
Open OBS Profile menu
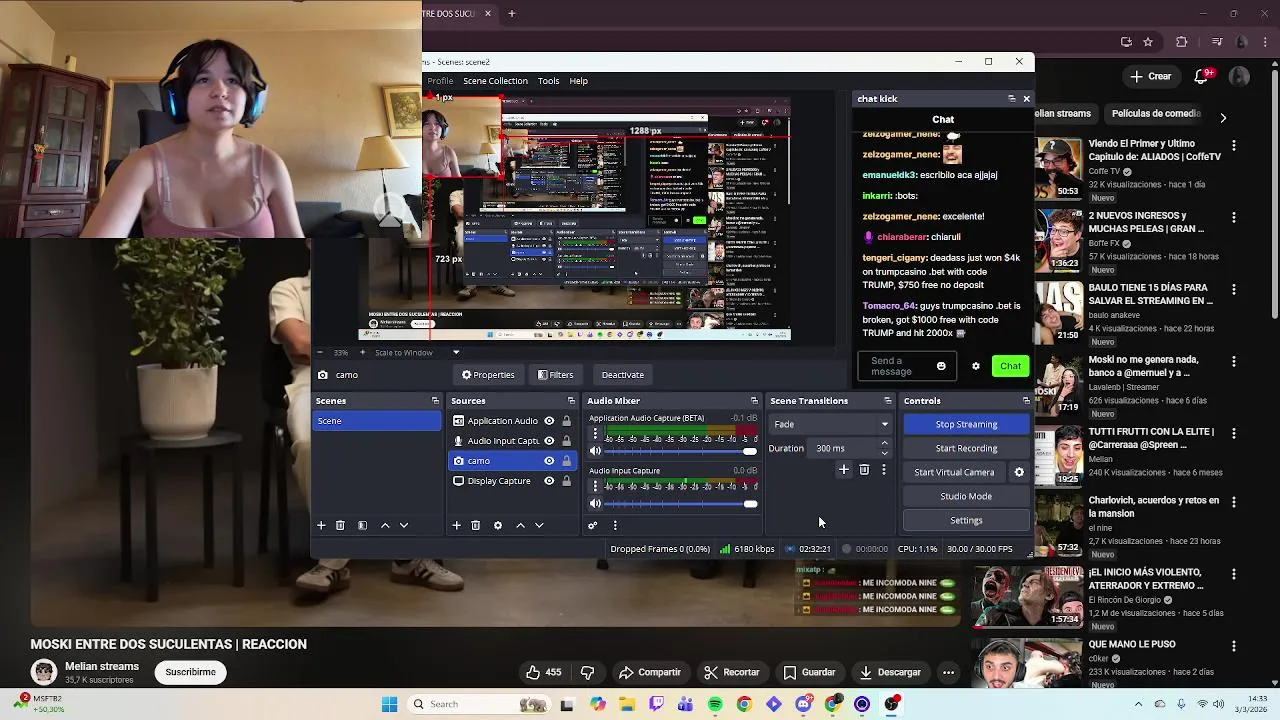(440, 81)
